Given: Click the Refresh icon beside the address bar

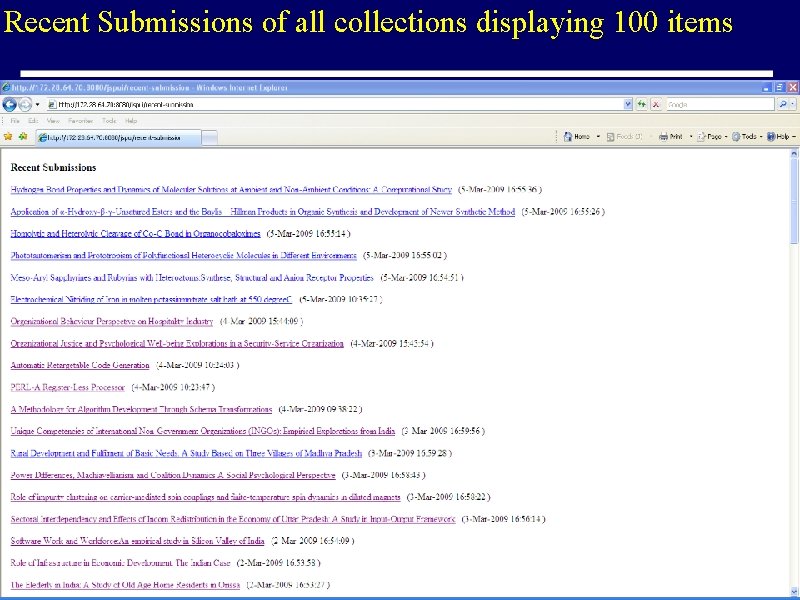Looking at the screenshot, I should coord(640,104).
